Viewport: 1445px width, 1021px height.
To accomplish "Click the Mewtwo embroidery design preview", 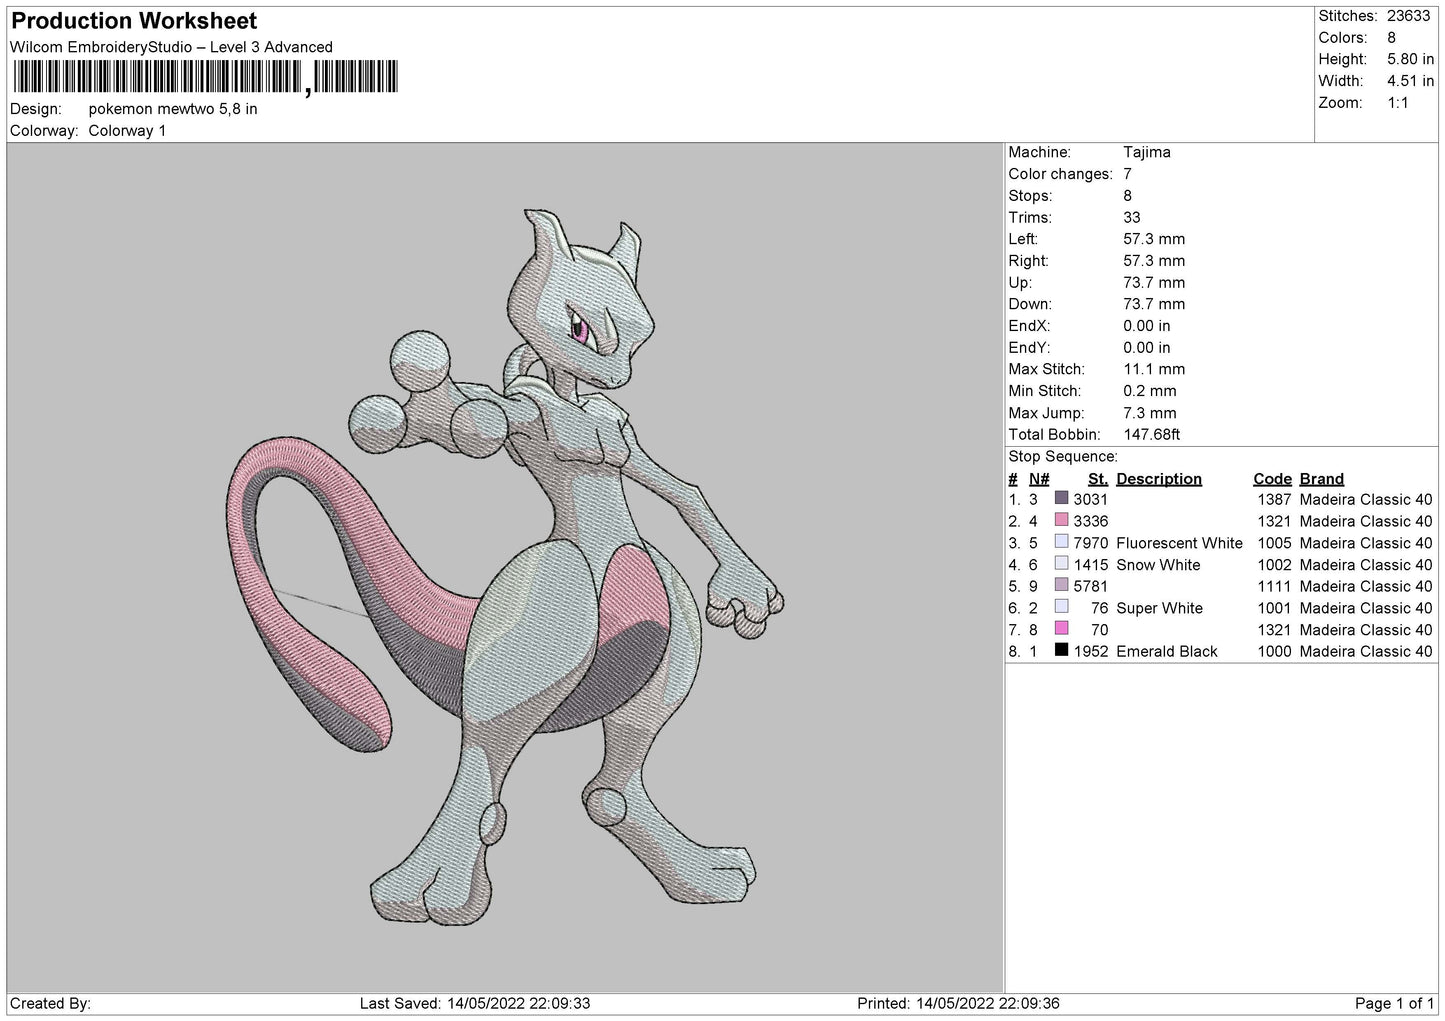I will click(505, 566).
